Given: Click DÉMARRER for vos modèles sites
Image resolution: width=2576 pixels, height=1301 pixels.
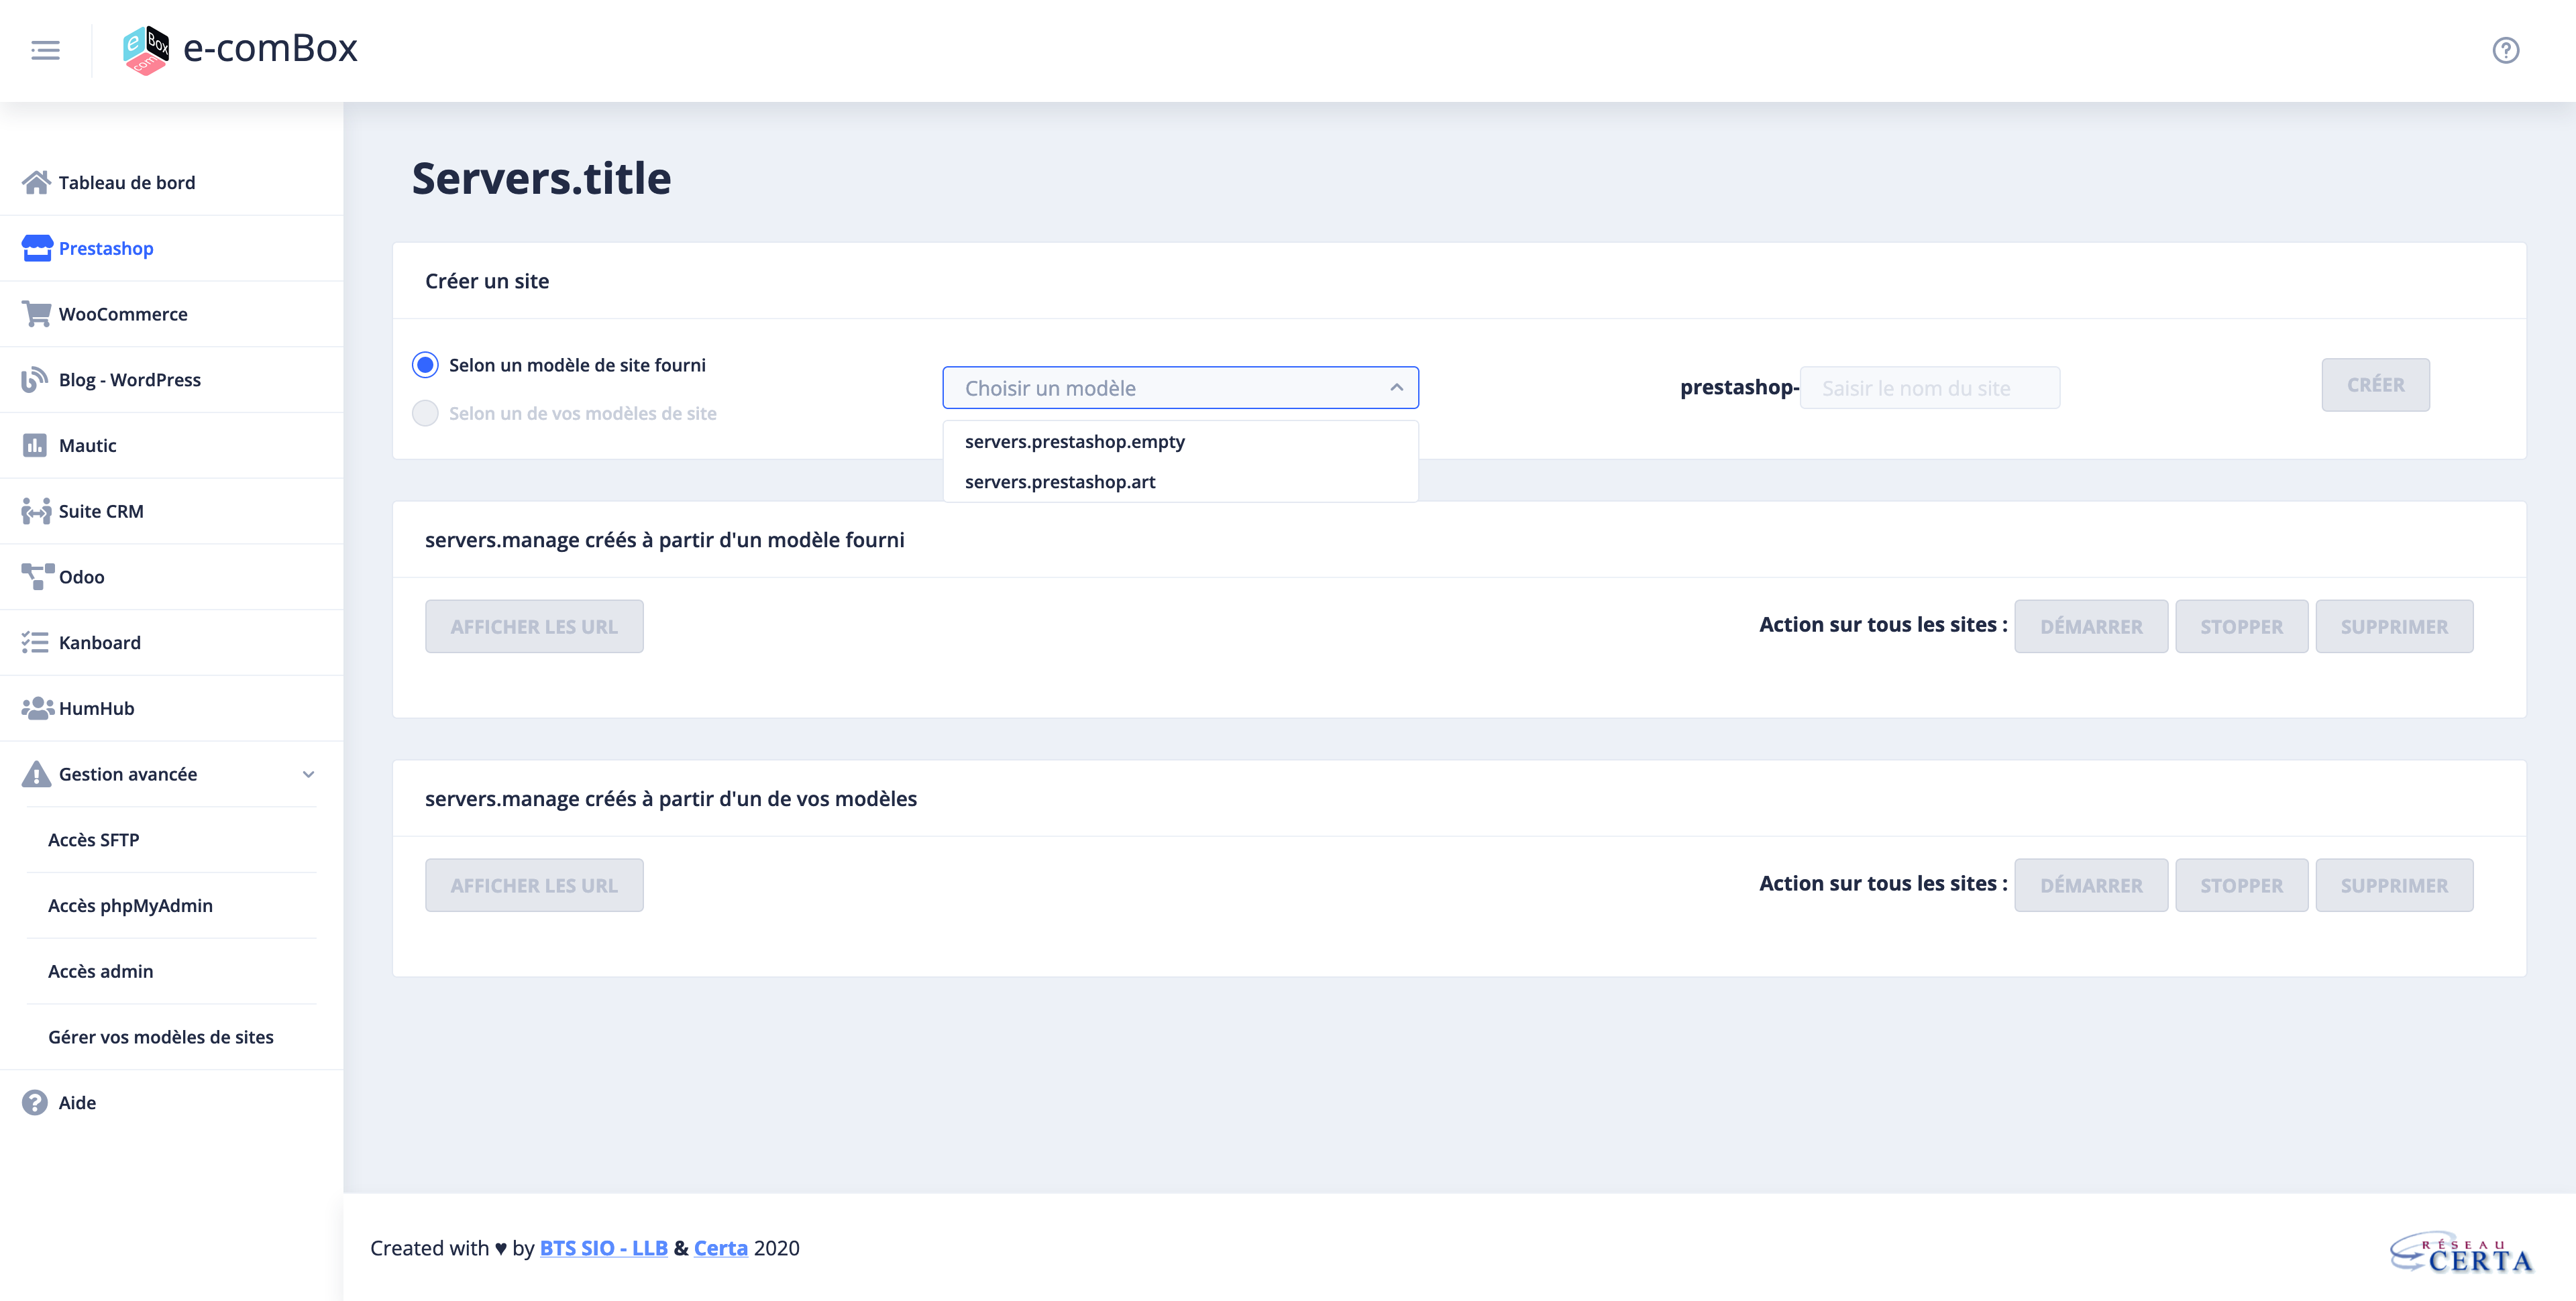Looking at the screenshot, I should click(2091, 886).
